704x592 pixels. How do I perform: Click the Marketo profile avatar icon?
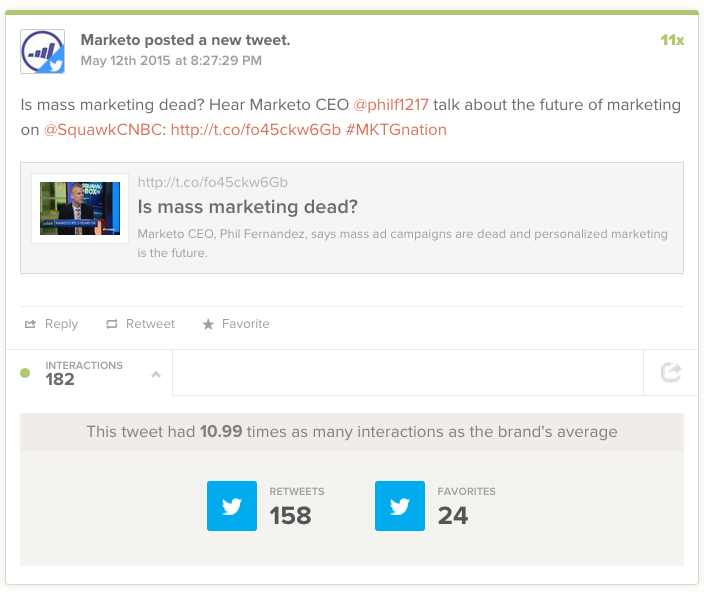tap(43, 51)
